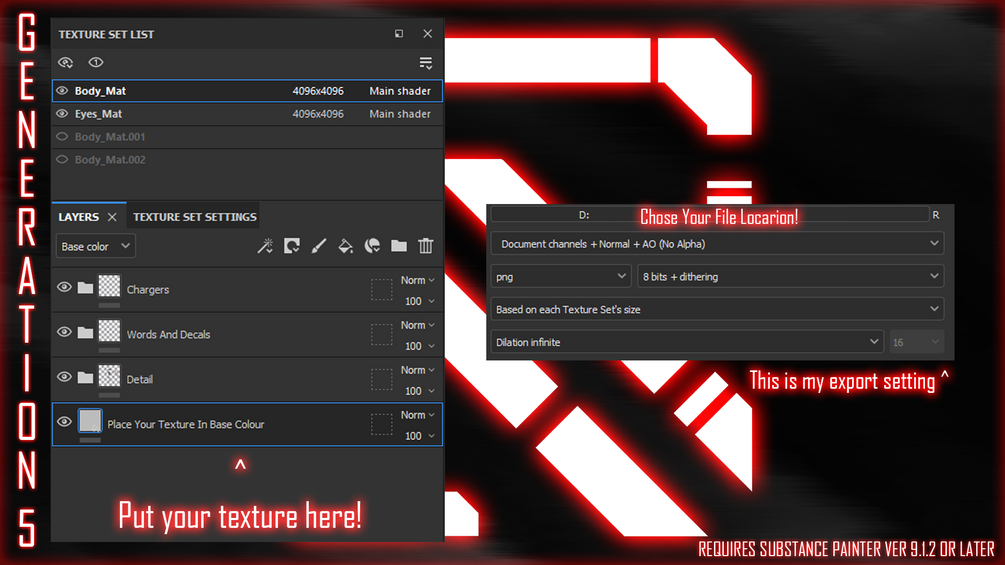This screenshot has height=565, width=1005.
Task: Select the Words And Decals layer group
Action: pos(247,335)
